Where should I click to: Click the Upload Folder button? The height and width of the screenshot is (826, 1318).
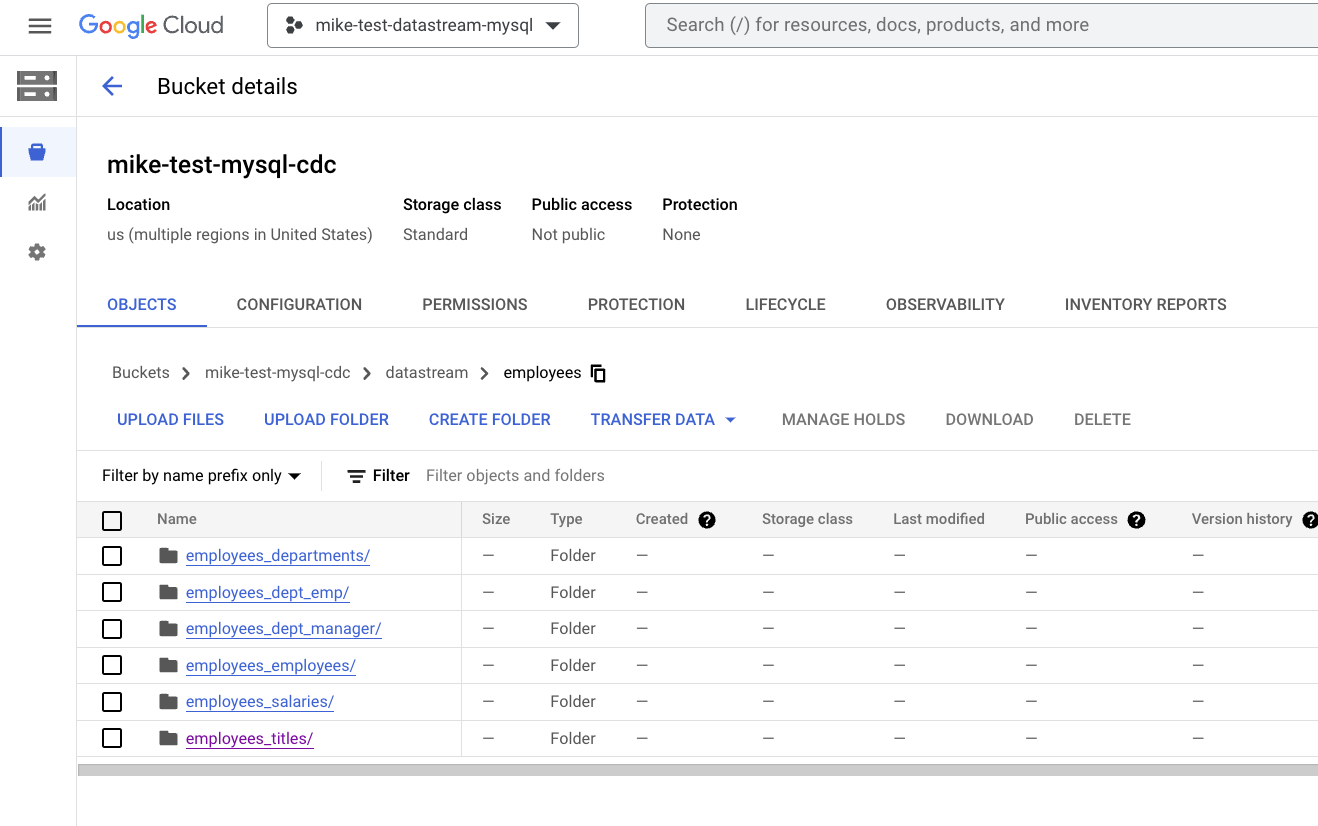pos(327,420)
